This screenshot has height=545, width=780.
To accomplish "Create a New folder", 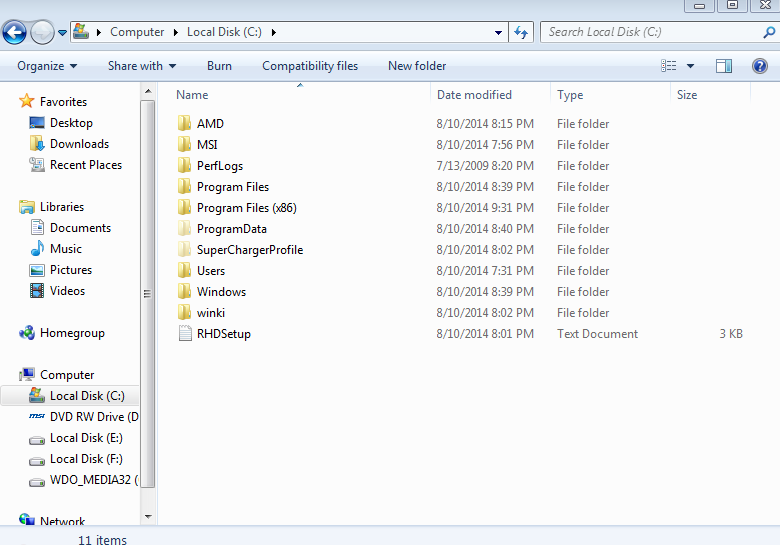I will [x=417, y=66].
